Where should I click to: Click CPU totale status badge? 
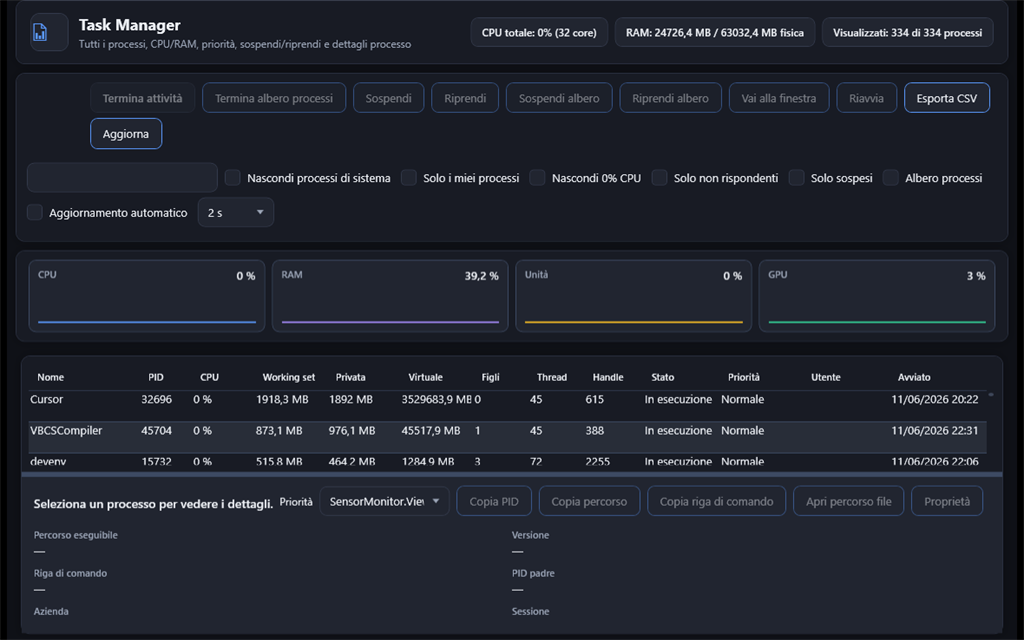539,32
